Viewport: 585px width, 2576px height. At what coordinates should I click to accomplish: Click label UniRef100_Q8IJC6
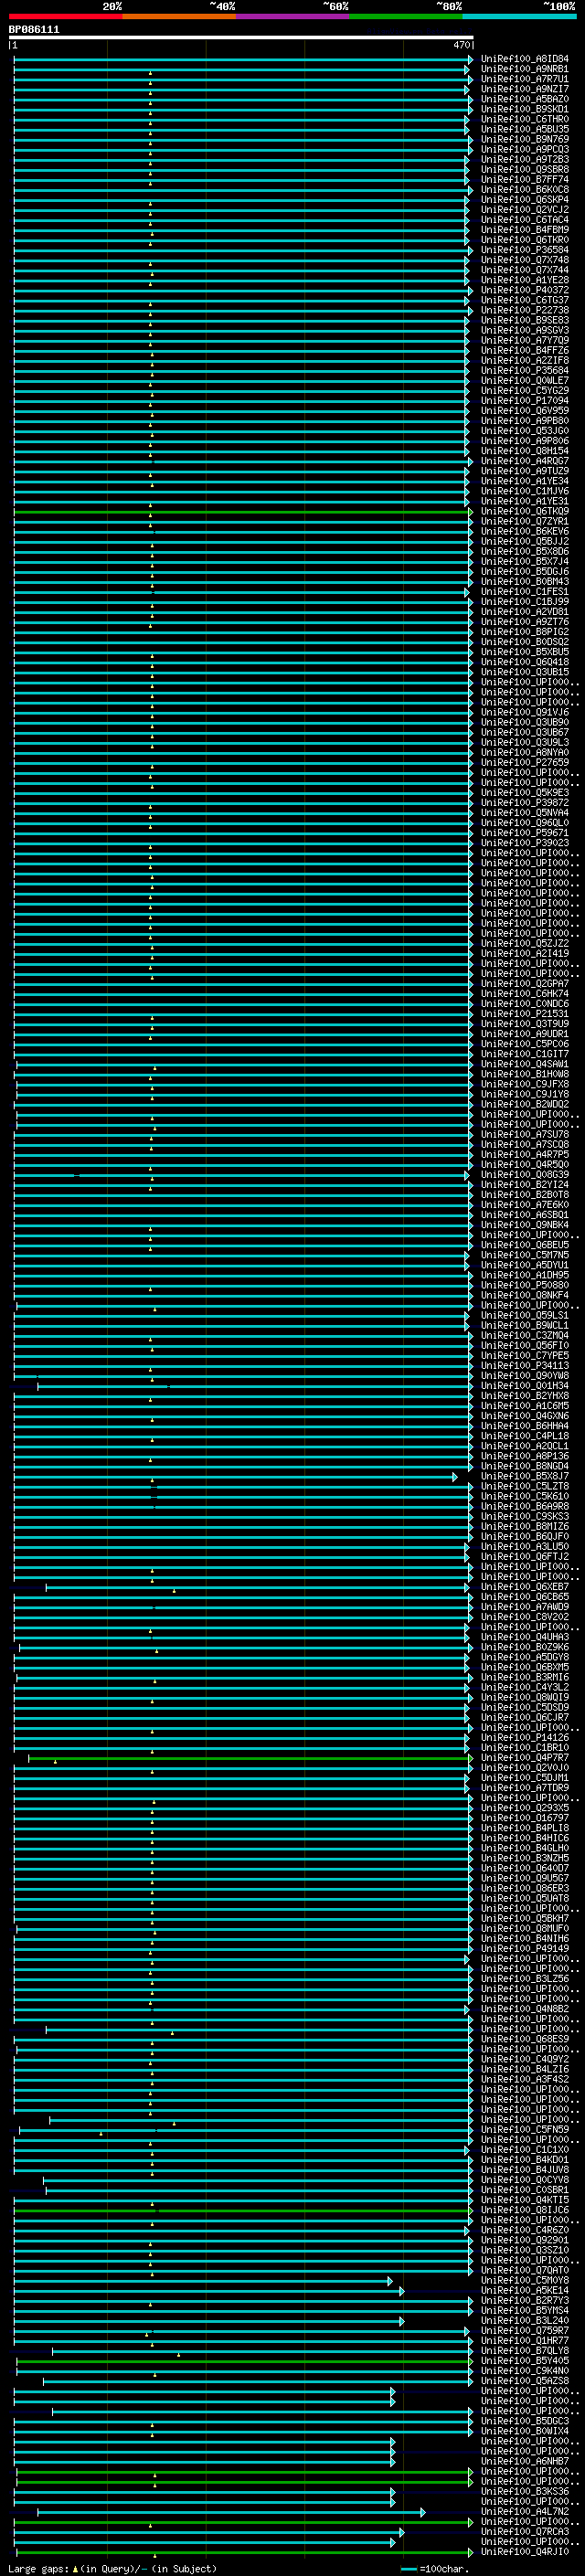(525, 2209)
